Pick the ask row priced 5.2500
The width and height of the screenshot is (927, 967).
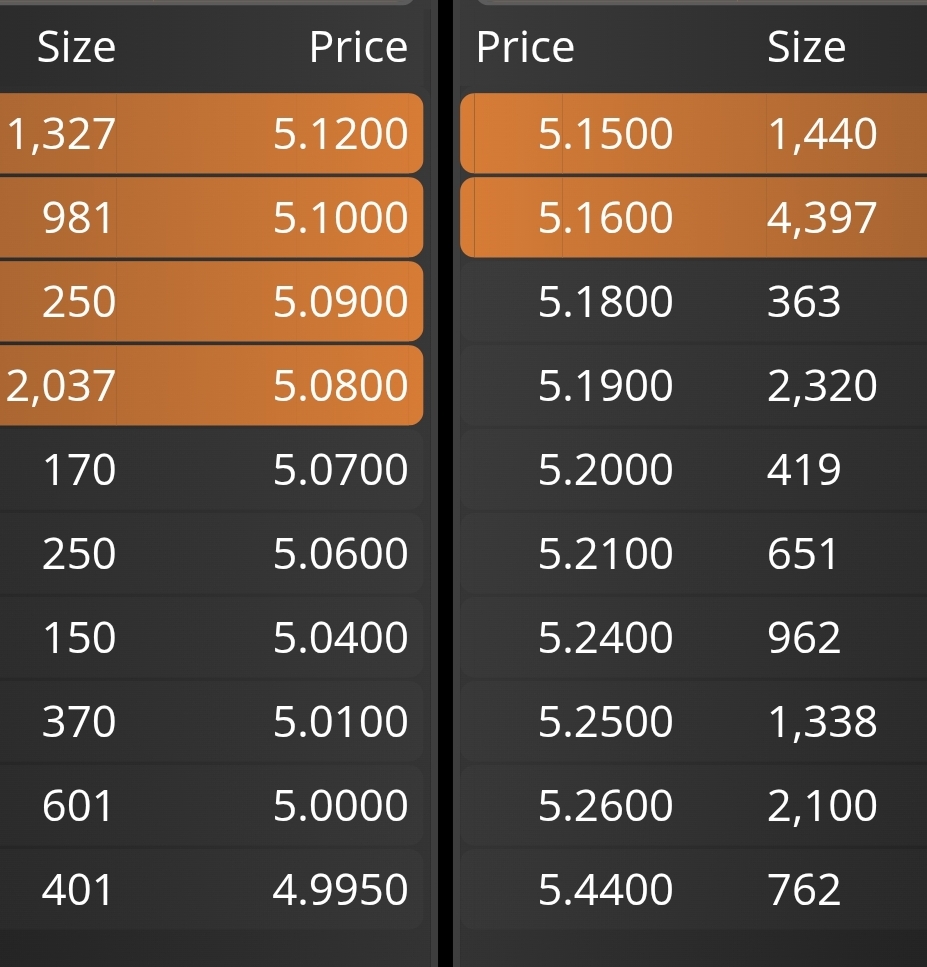[694, 721]
